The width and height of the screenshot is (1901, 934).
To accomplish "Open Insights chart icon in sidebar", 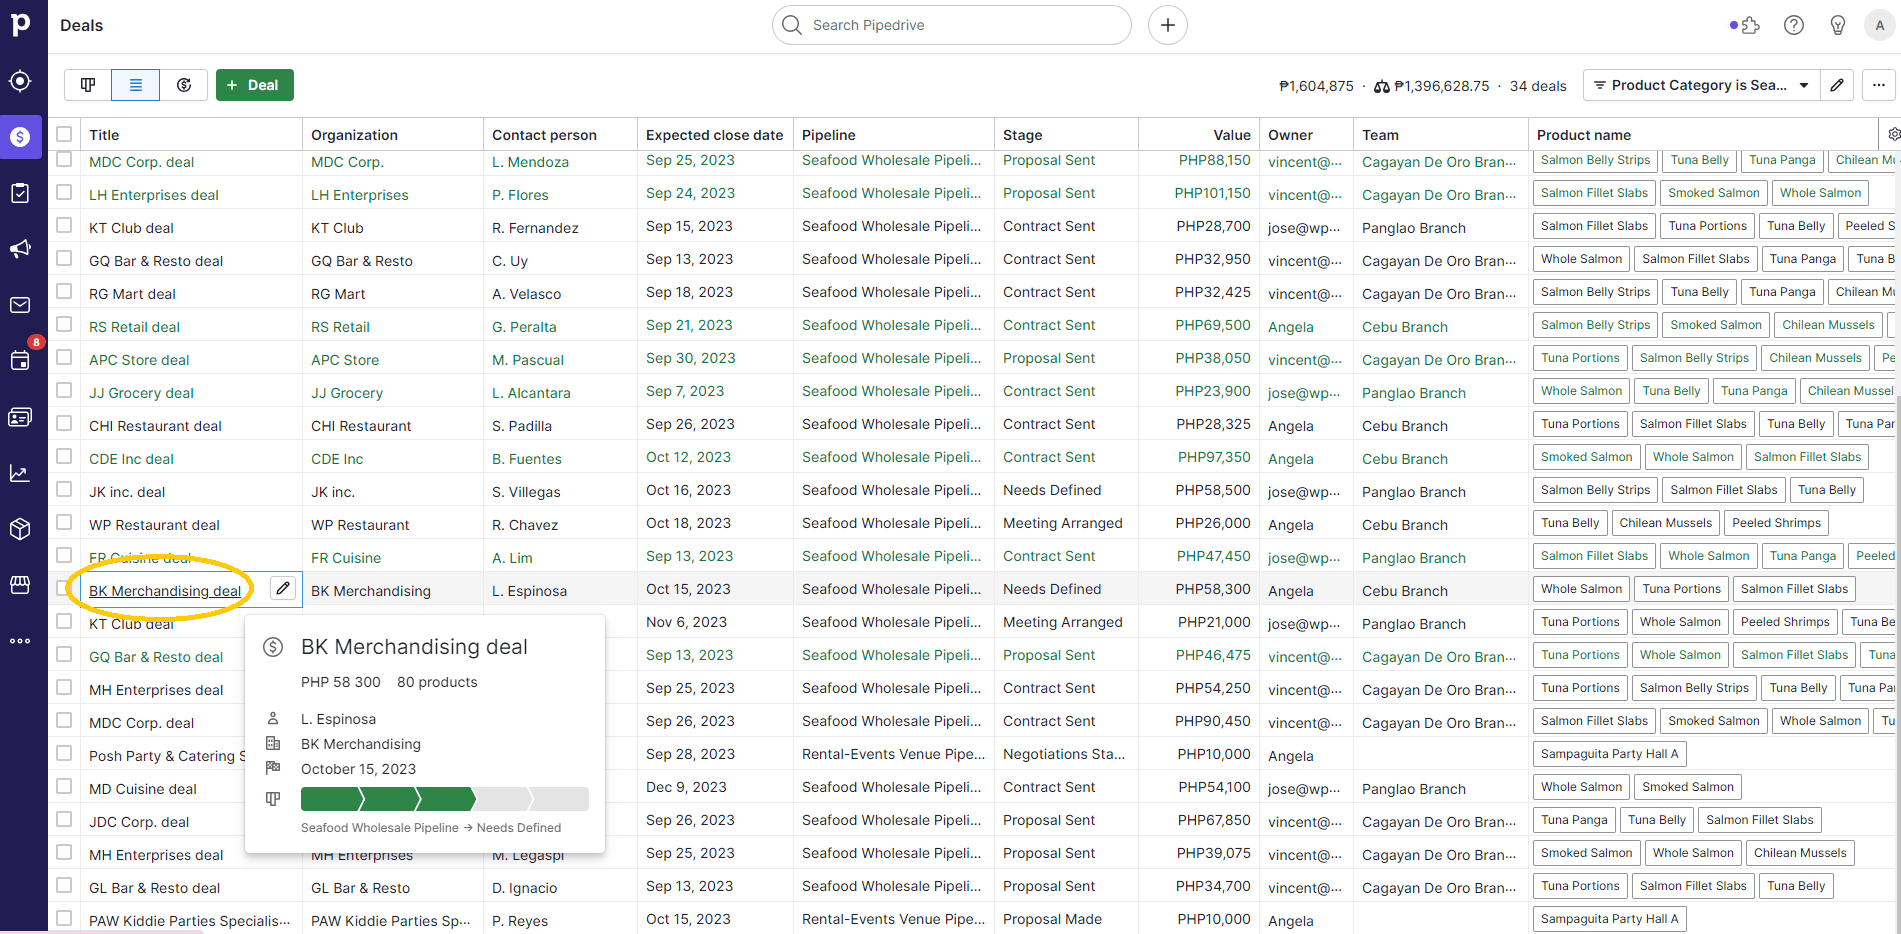I will pyautogui.click(x=21, y=473).
